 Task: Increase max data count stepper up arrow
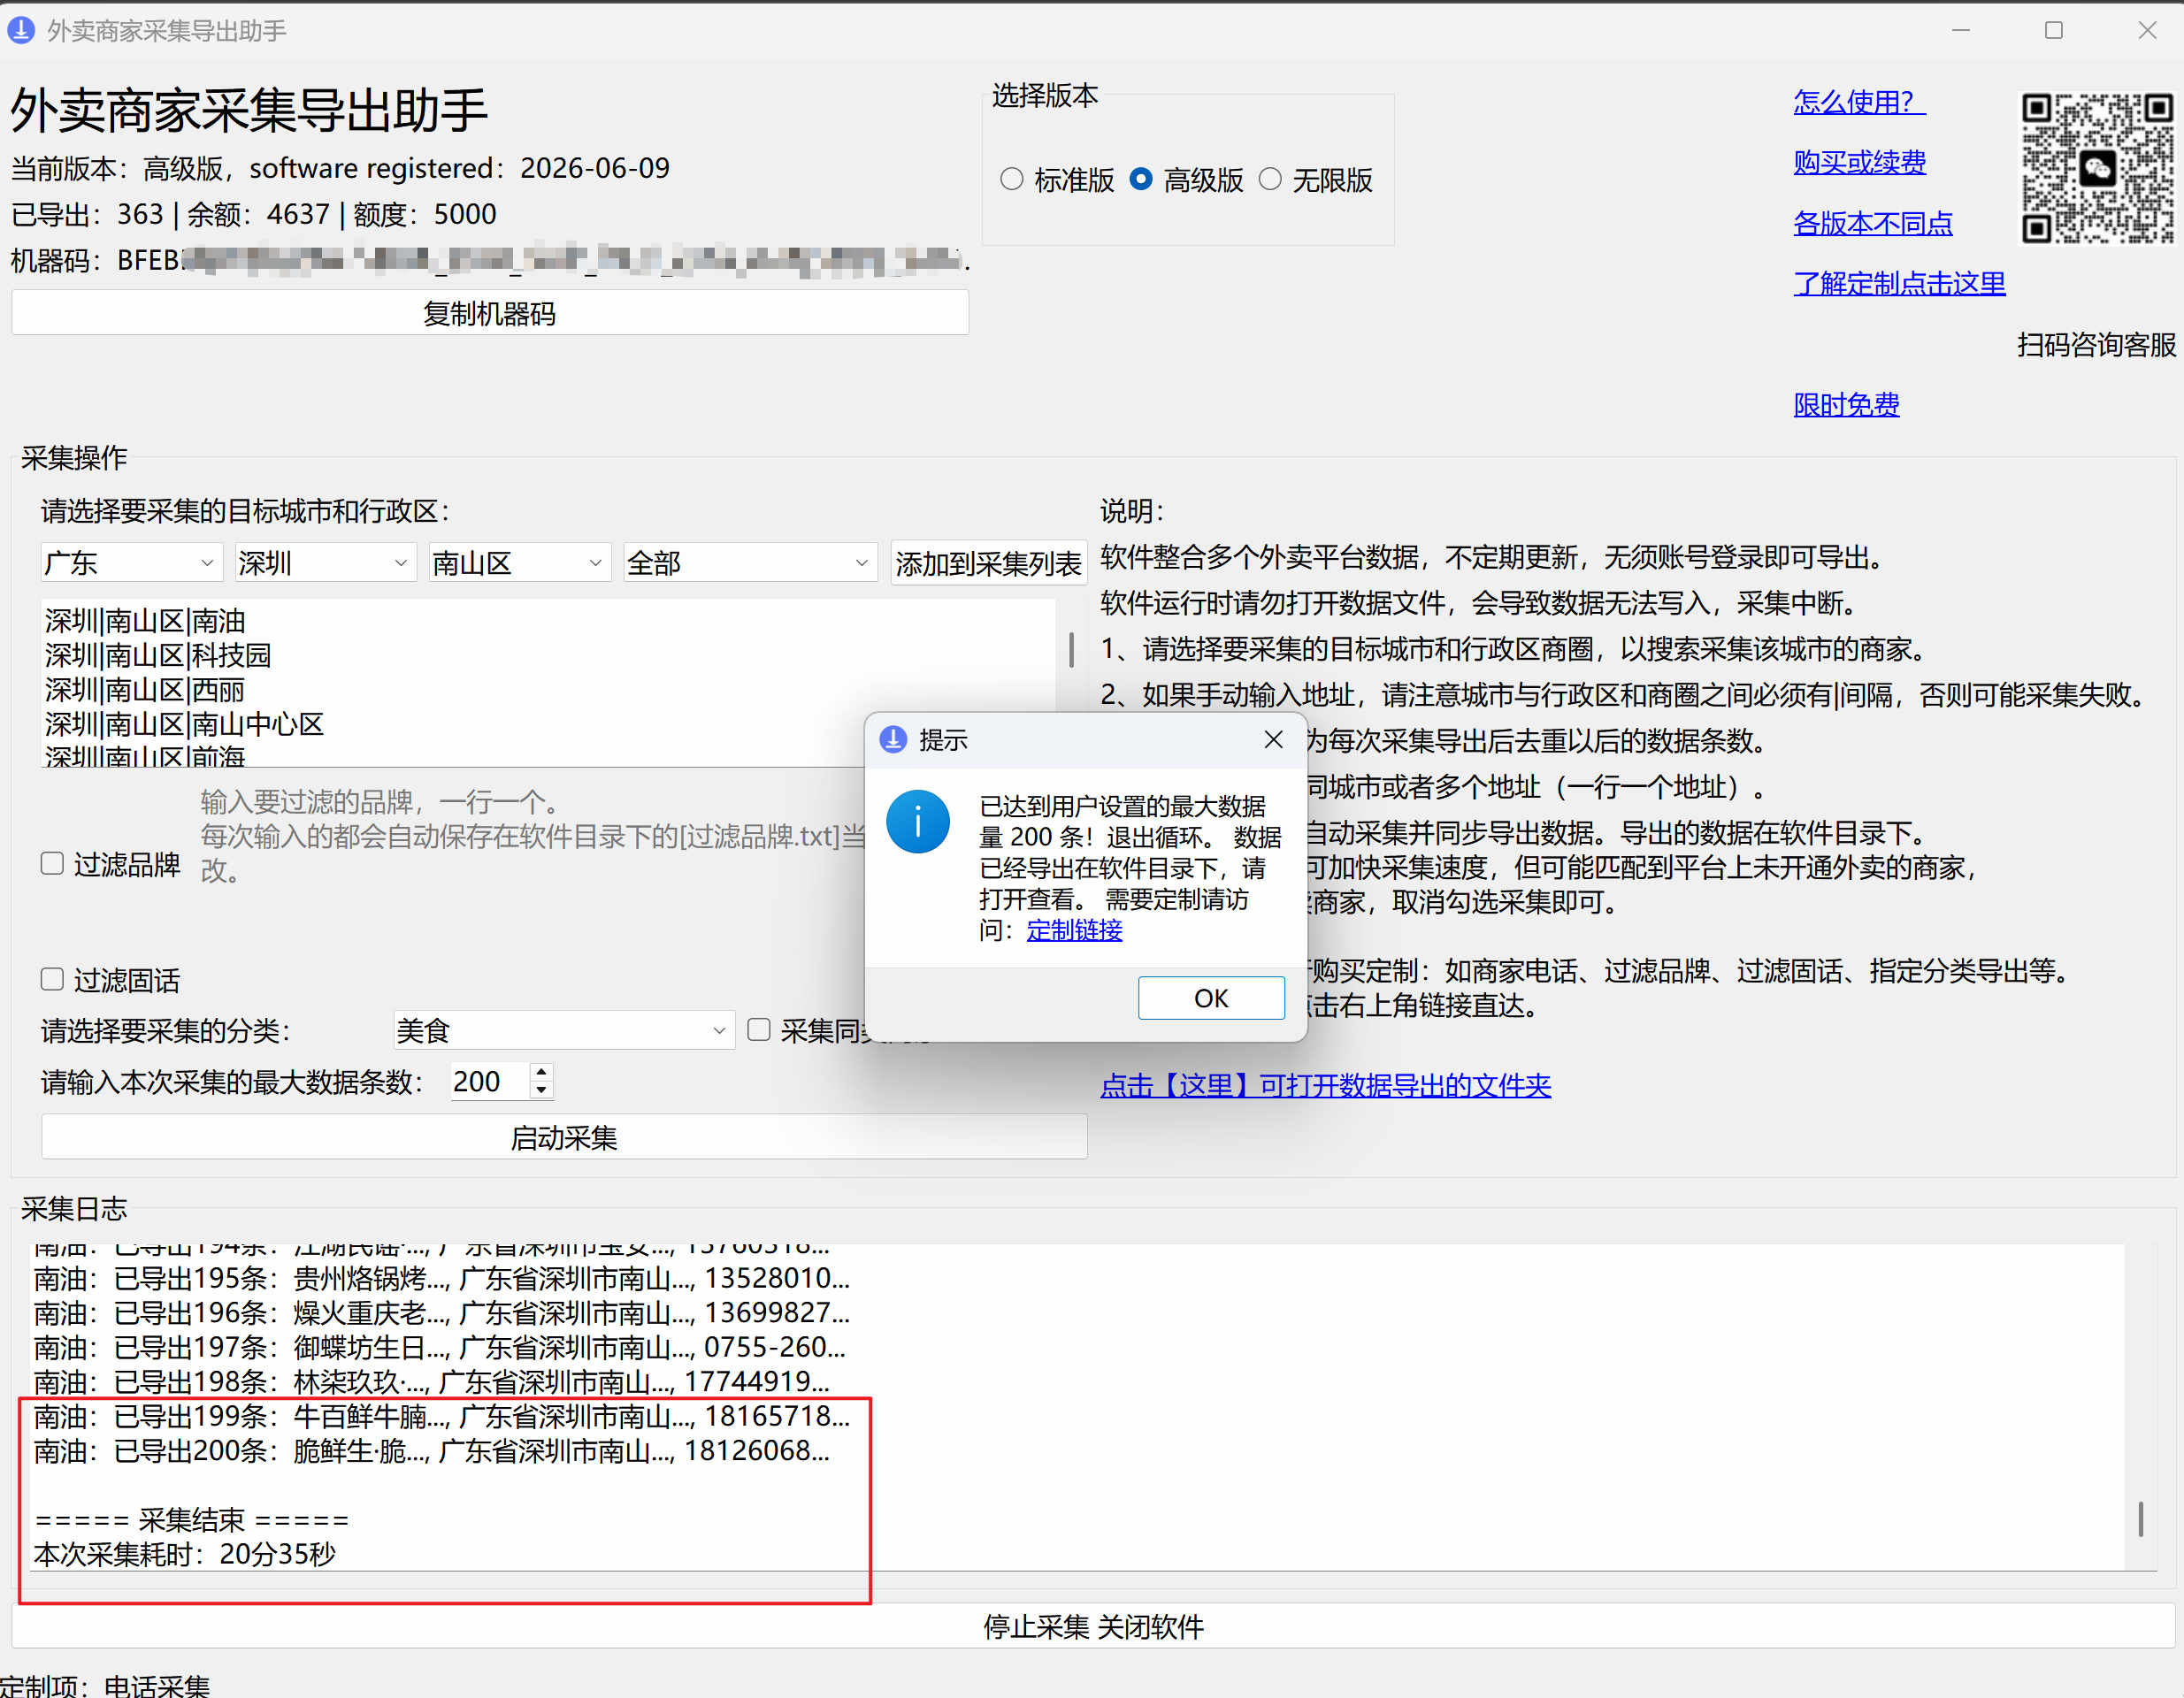pyautogui.click(x=541, y=1072)
